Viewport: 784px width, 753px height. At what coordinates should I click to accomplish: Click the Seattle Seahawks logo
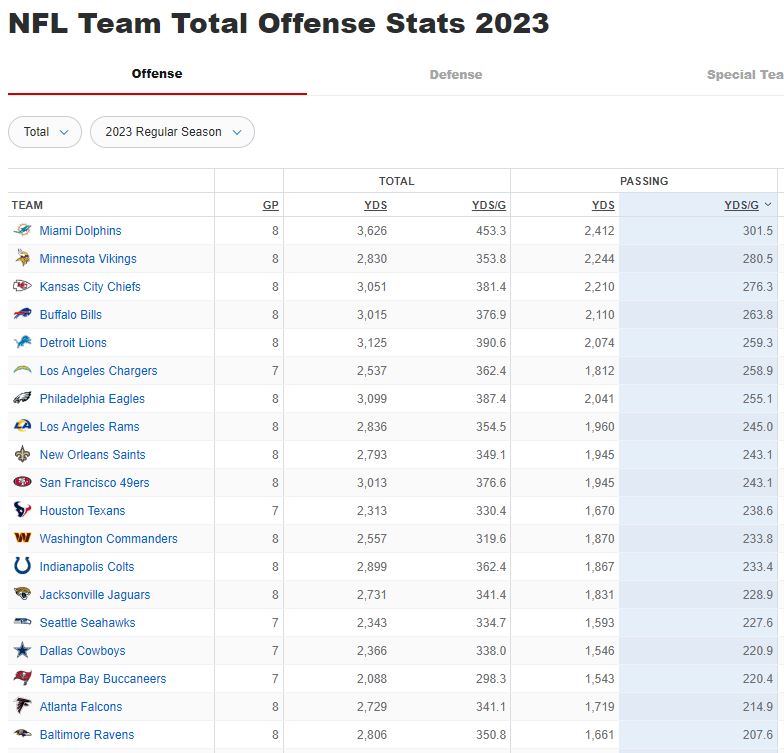pos(22,622)
